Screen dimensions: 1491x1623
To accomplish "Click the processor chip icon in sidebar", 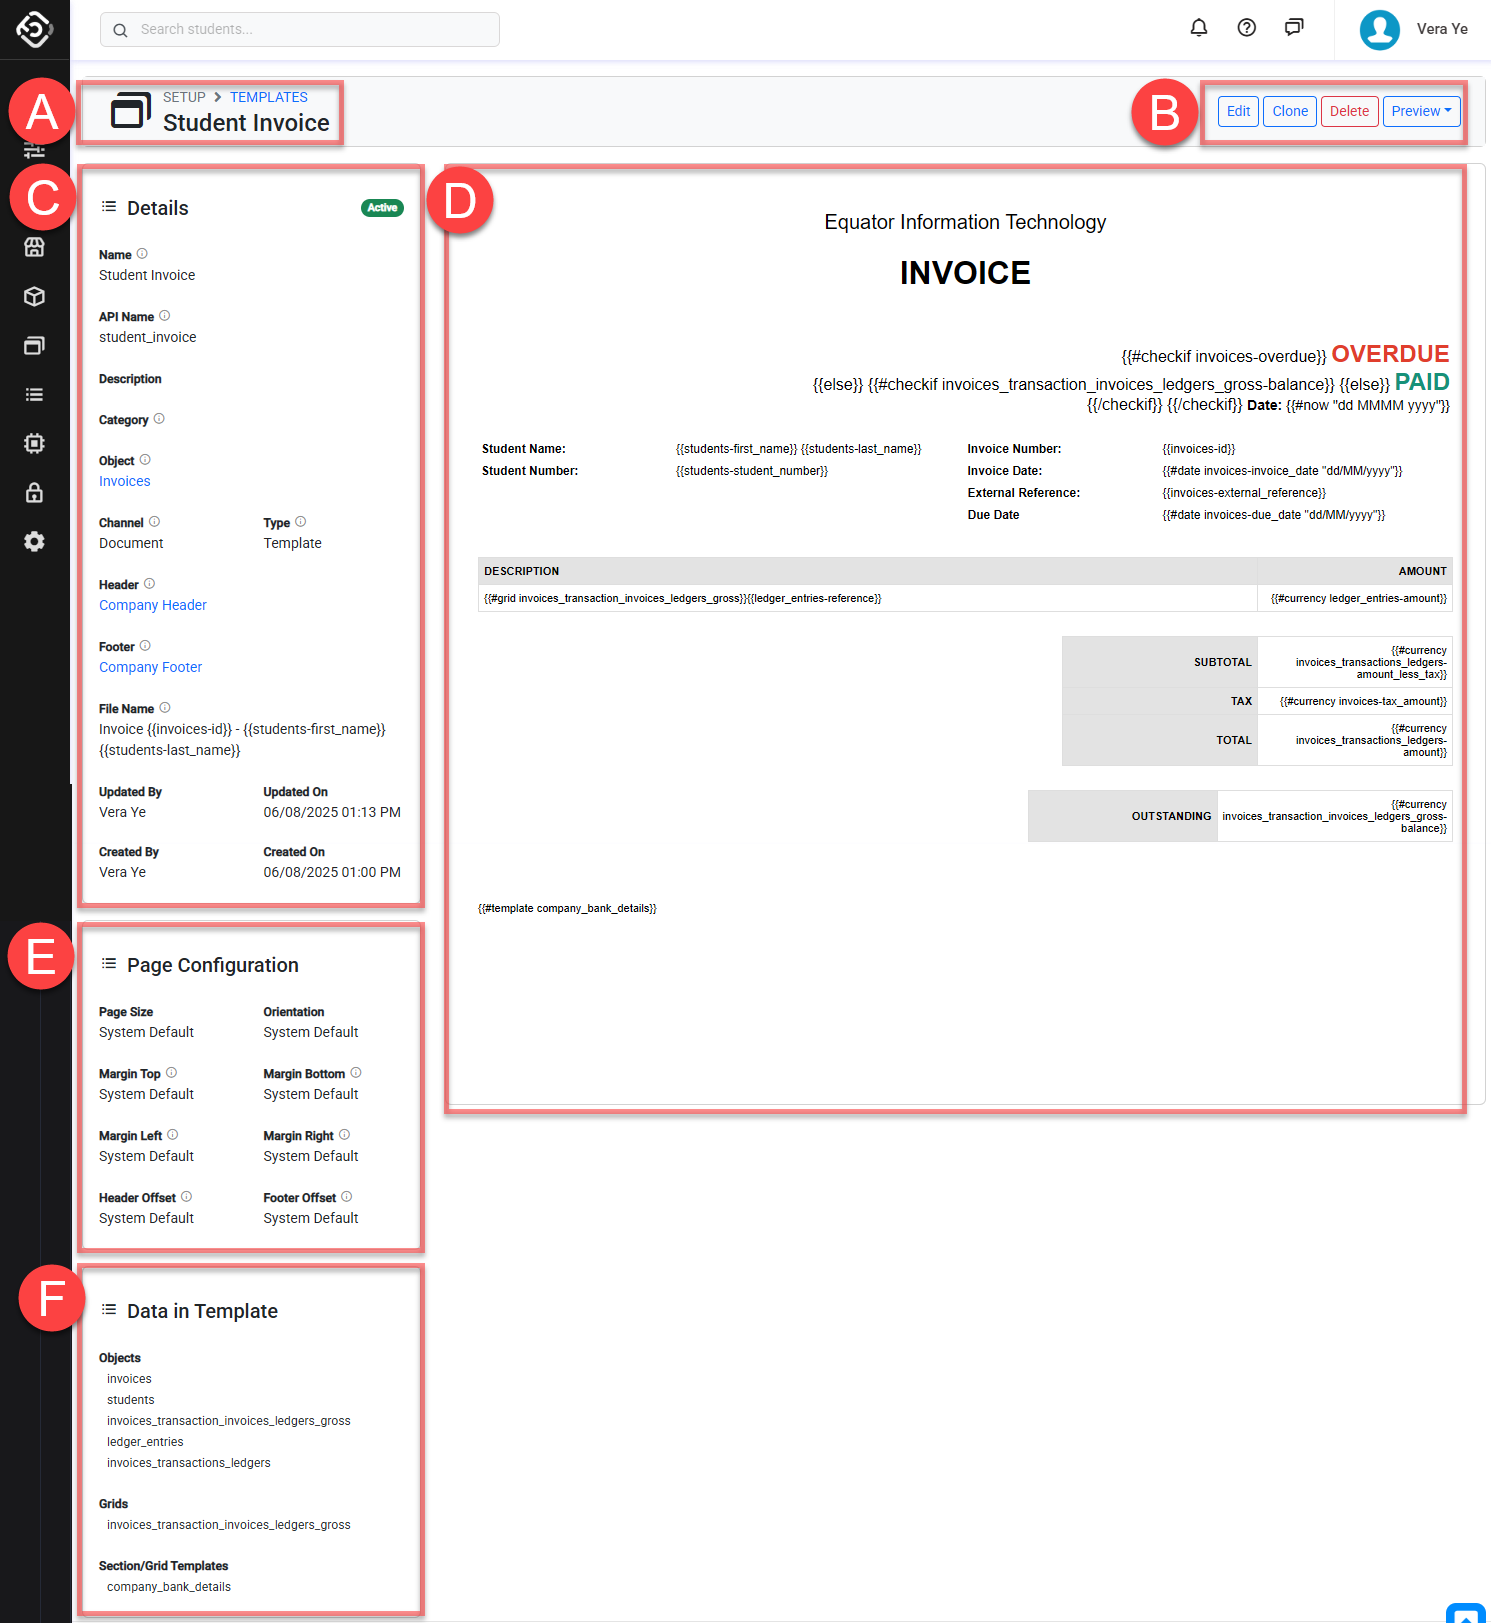I will tap(34, 444).
